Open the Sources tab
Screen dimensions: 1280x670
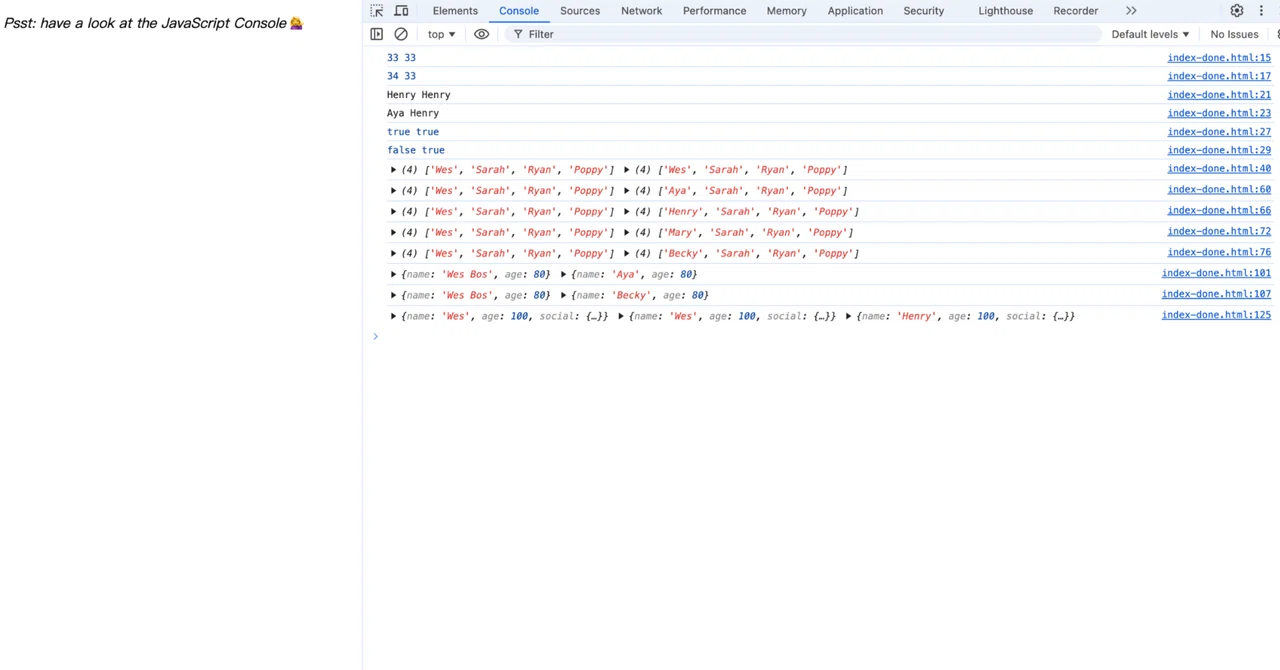(580, 11)
